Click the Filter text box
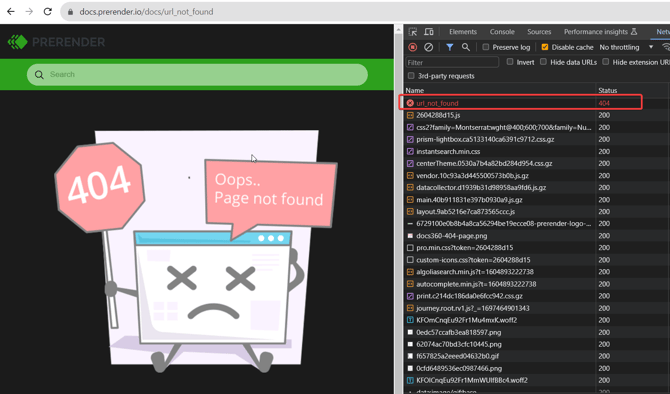The height and width of the screenshot is (394, 670). tap(452, 62)
